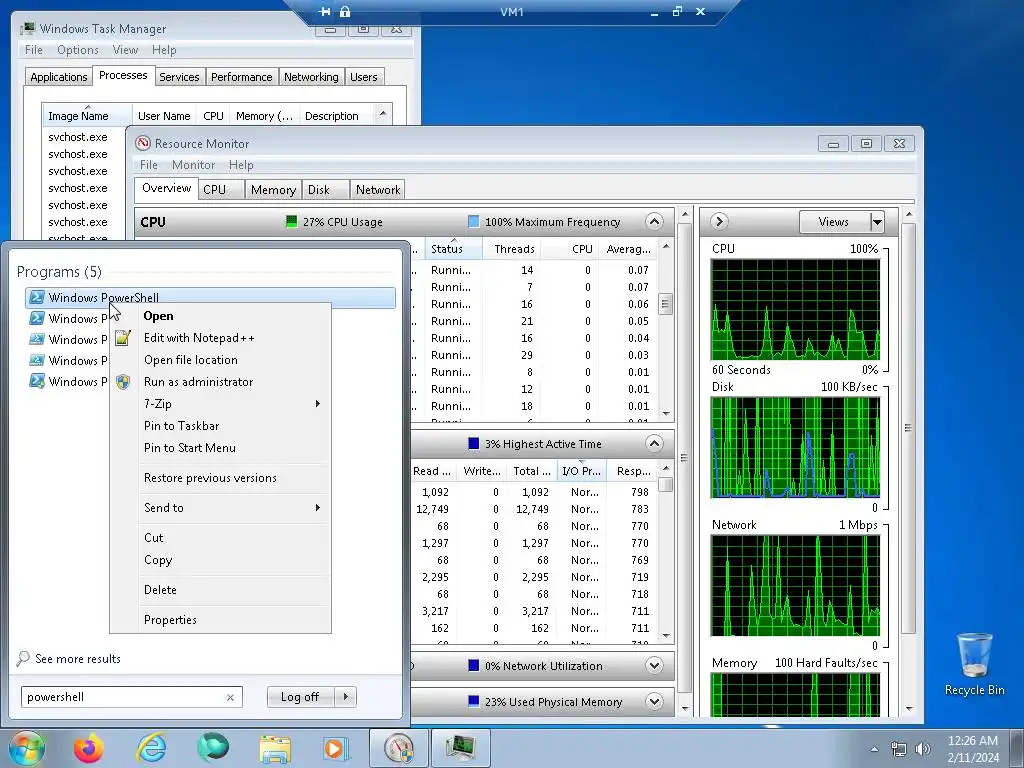Open the Log off options arrow
This screenshot has height=768, width=1024.
[346, 697]
